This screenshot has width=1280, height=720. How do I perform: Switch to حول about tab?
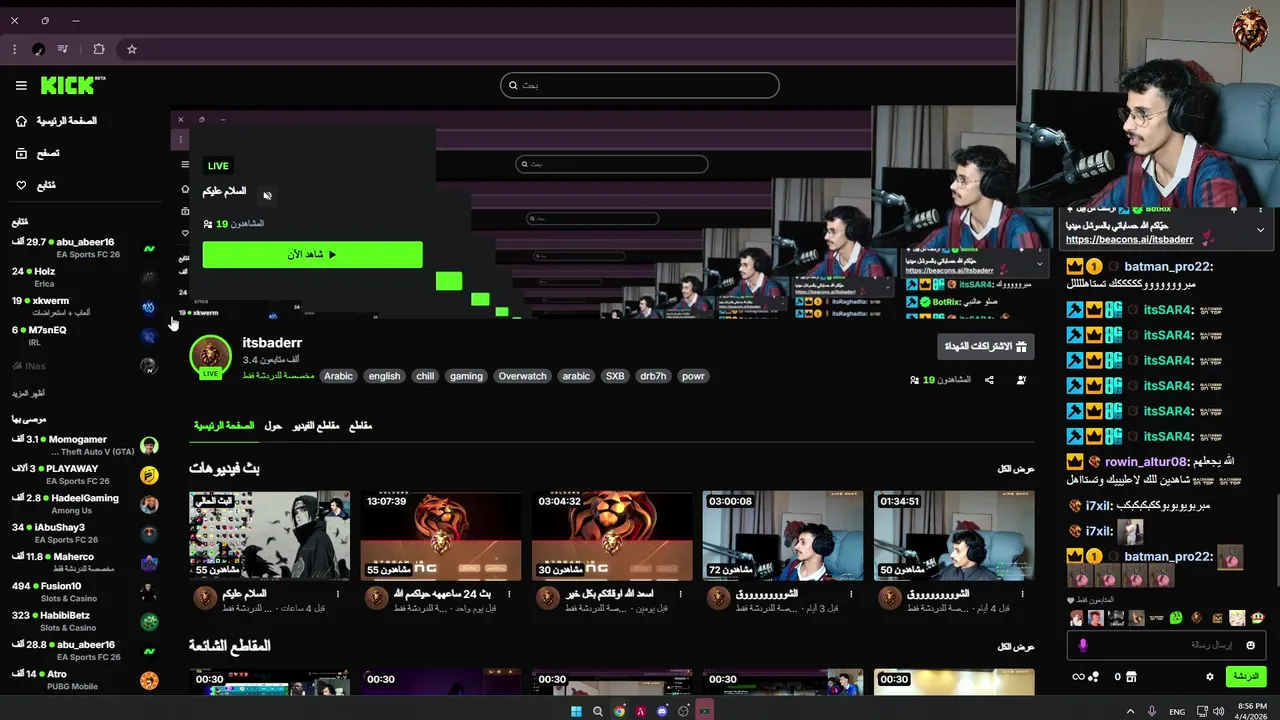click(x=273, y=425)
